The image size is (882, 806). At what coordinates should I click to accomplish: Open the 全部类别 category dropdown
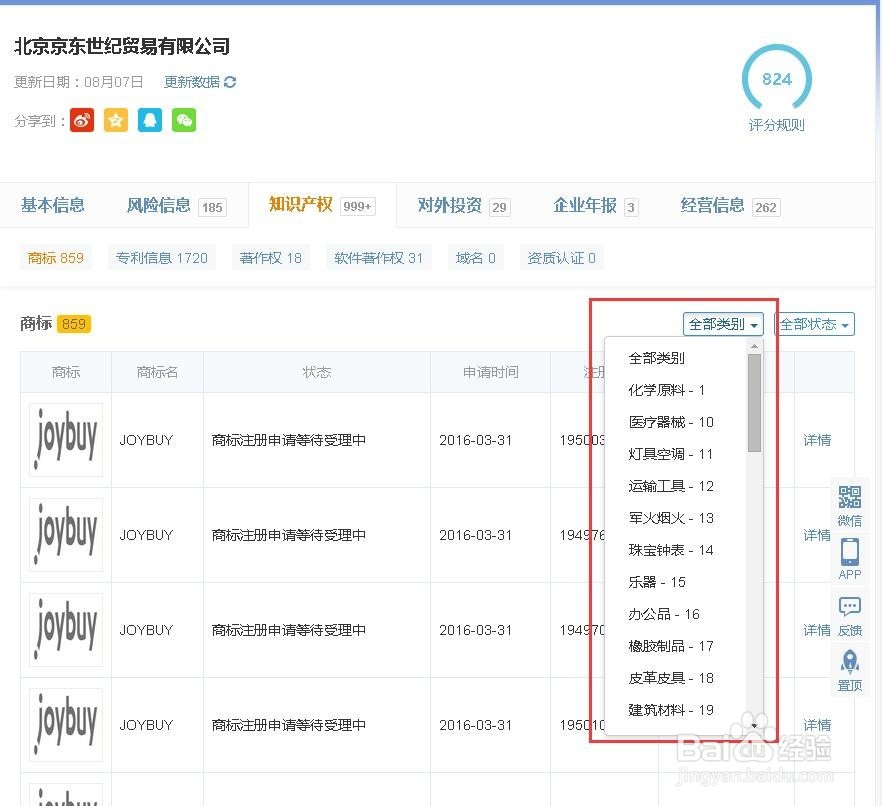[723, 325]
